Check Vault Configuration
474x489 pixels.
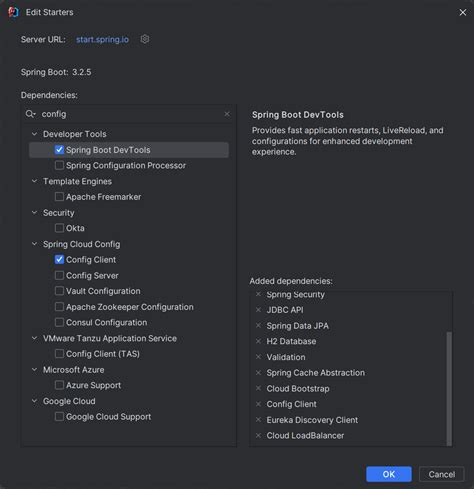click(x=59, y=291)
